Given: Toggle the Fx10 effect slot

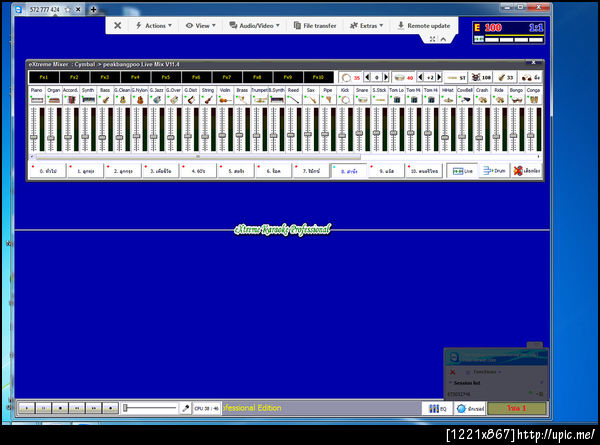Looking at the screenshot, I should point(318,77).
